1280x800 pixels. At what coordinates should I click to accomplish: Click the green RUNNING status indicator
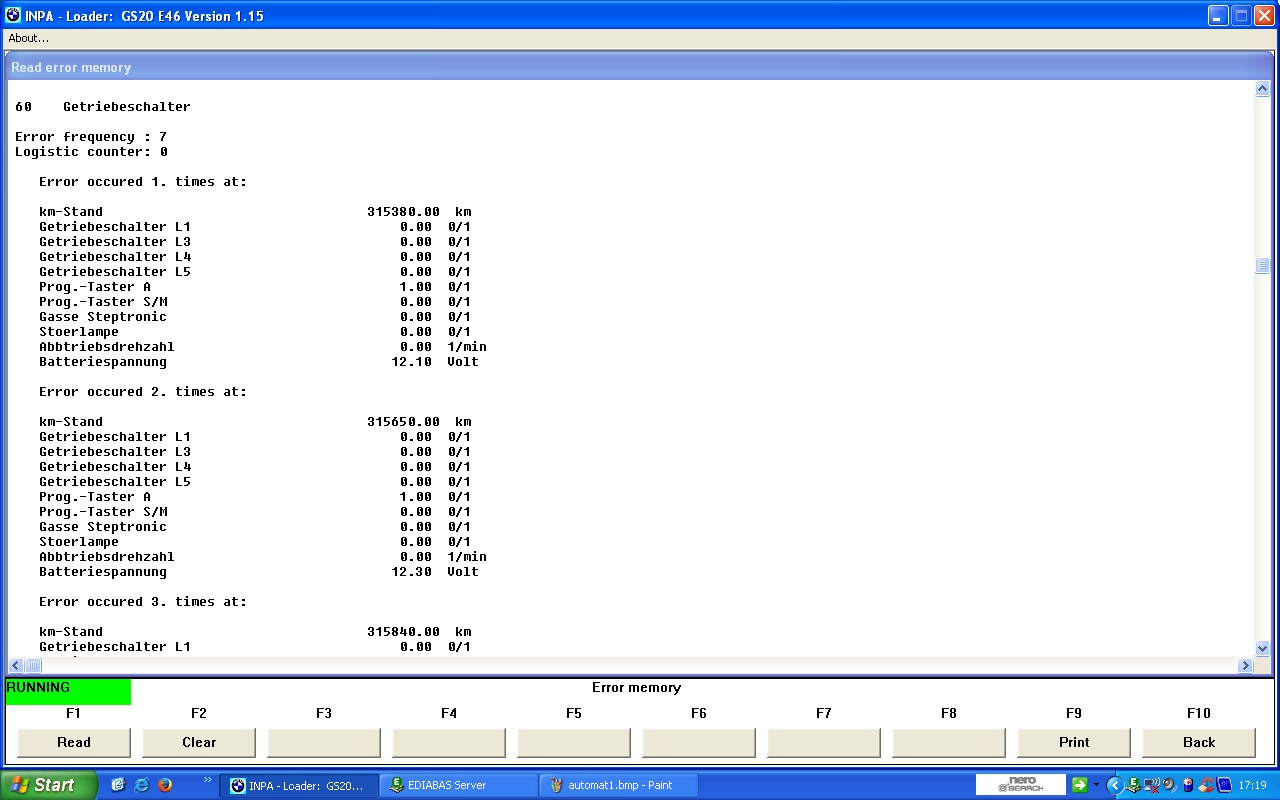pos(68,691)
